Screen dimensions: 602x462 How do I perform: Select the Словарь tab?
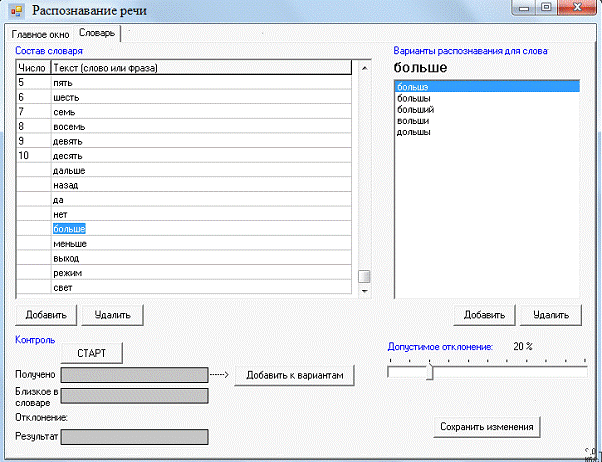click(97, 33)
